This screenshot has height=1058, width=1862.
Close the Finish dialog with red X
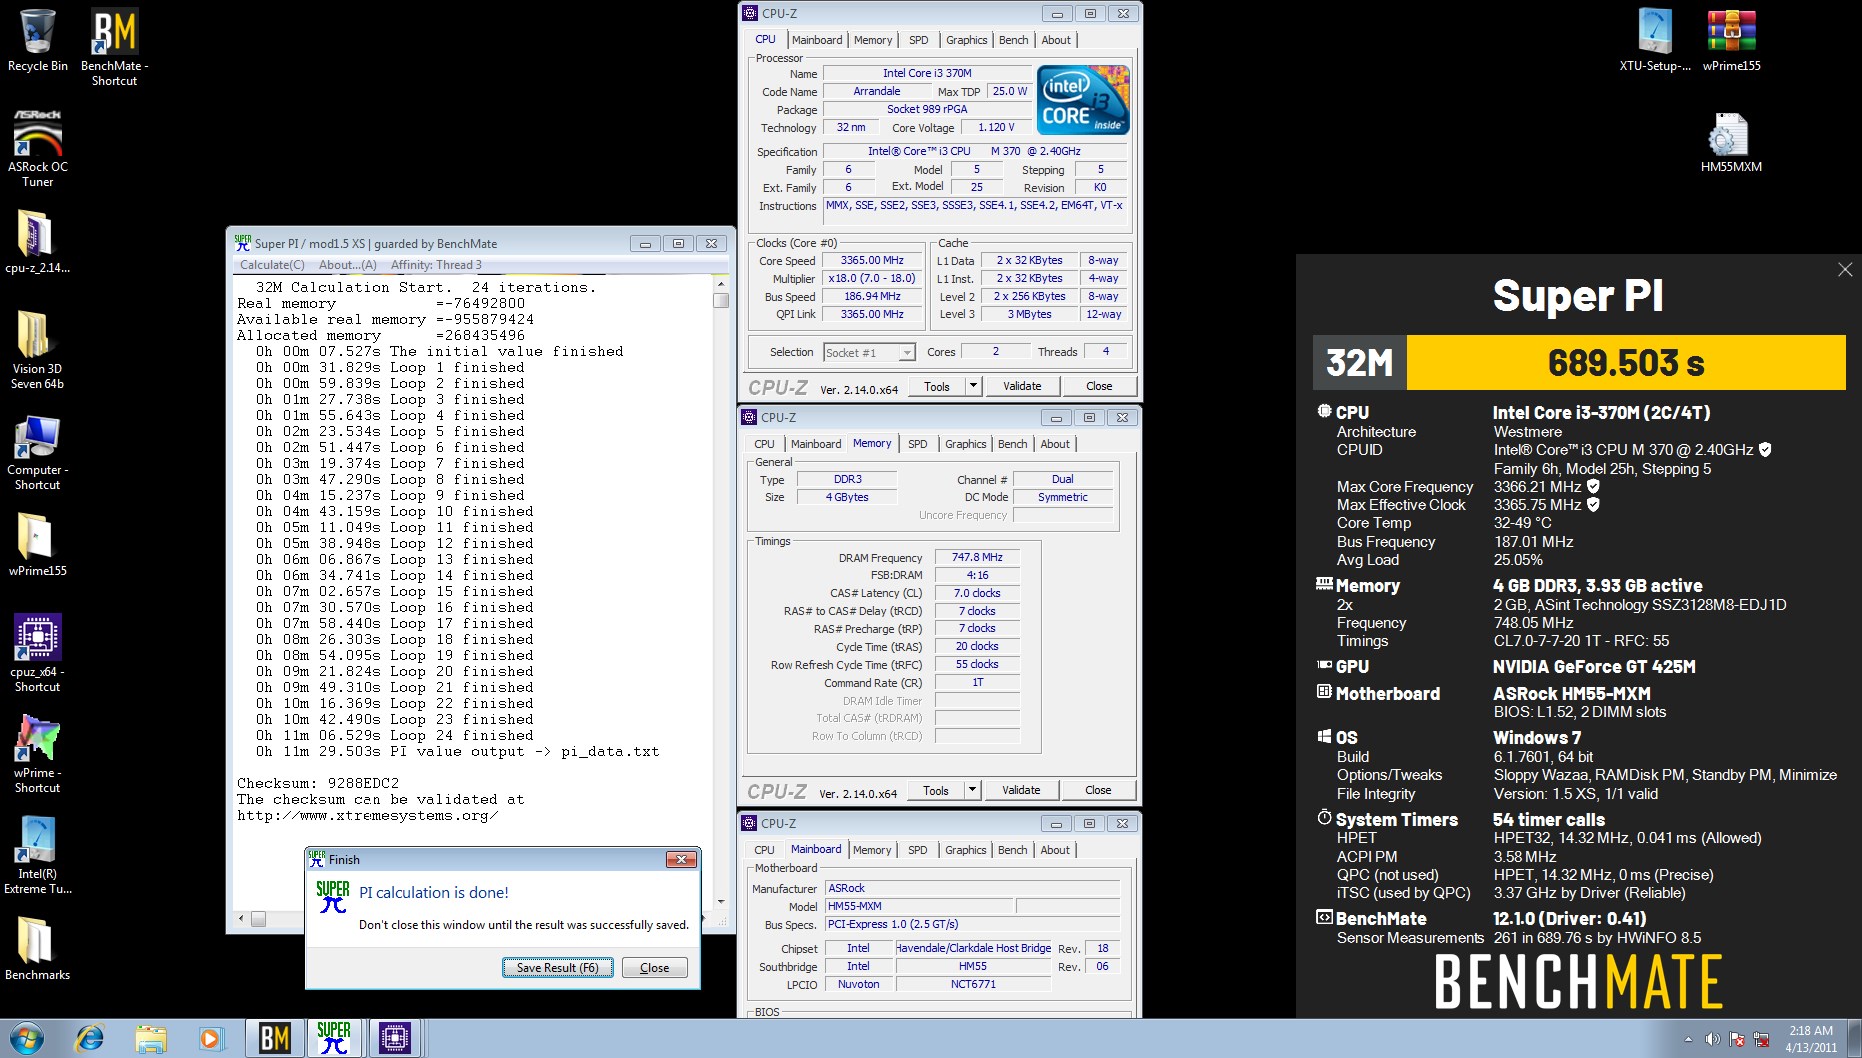(681, 859)
